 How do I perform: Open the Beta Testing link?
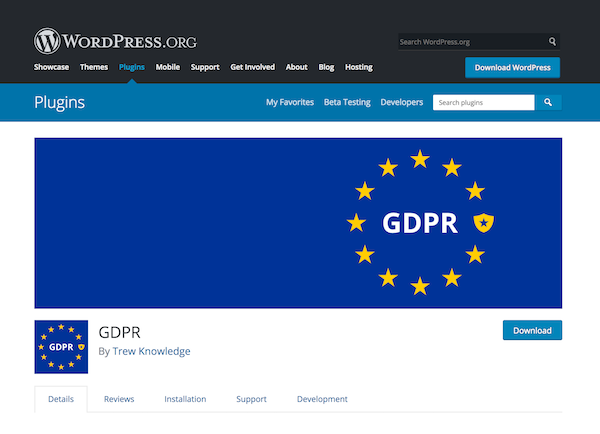coord(347,103)
